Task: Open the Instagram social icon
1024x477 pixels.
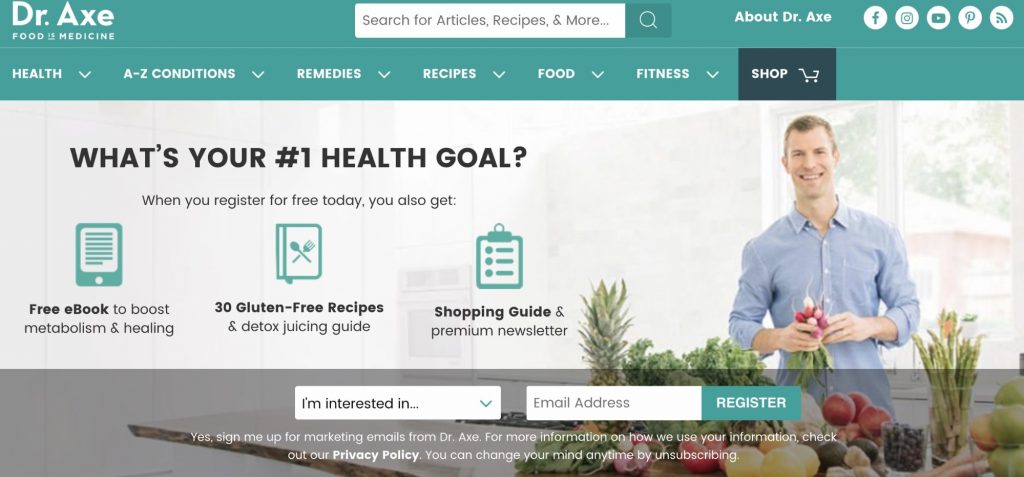Action: click(906, 18)
